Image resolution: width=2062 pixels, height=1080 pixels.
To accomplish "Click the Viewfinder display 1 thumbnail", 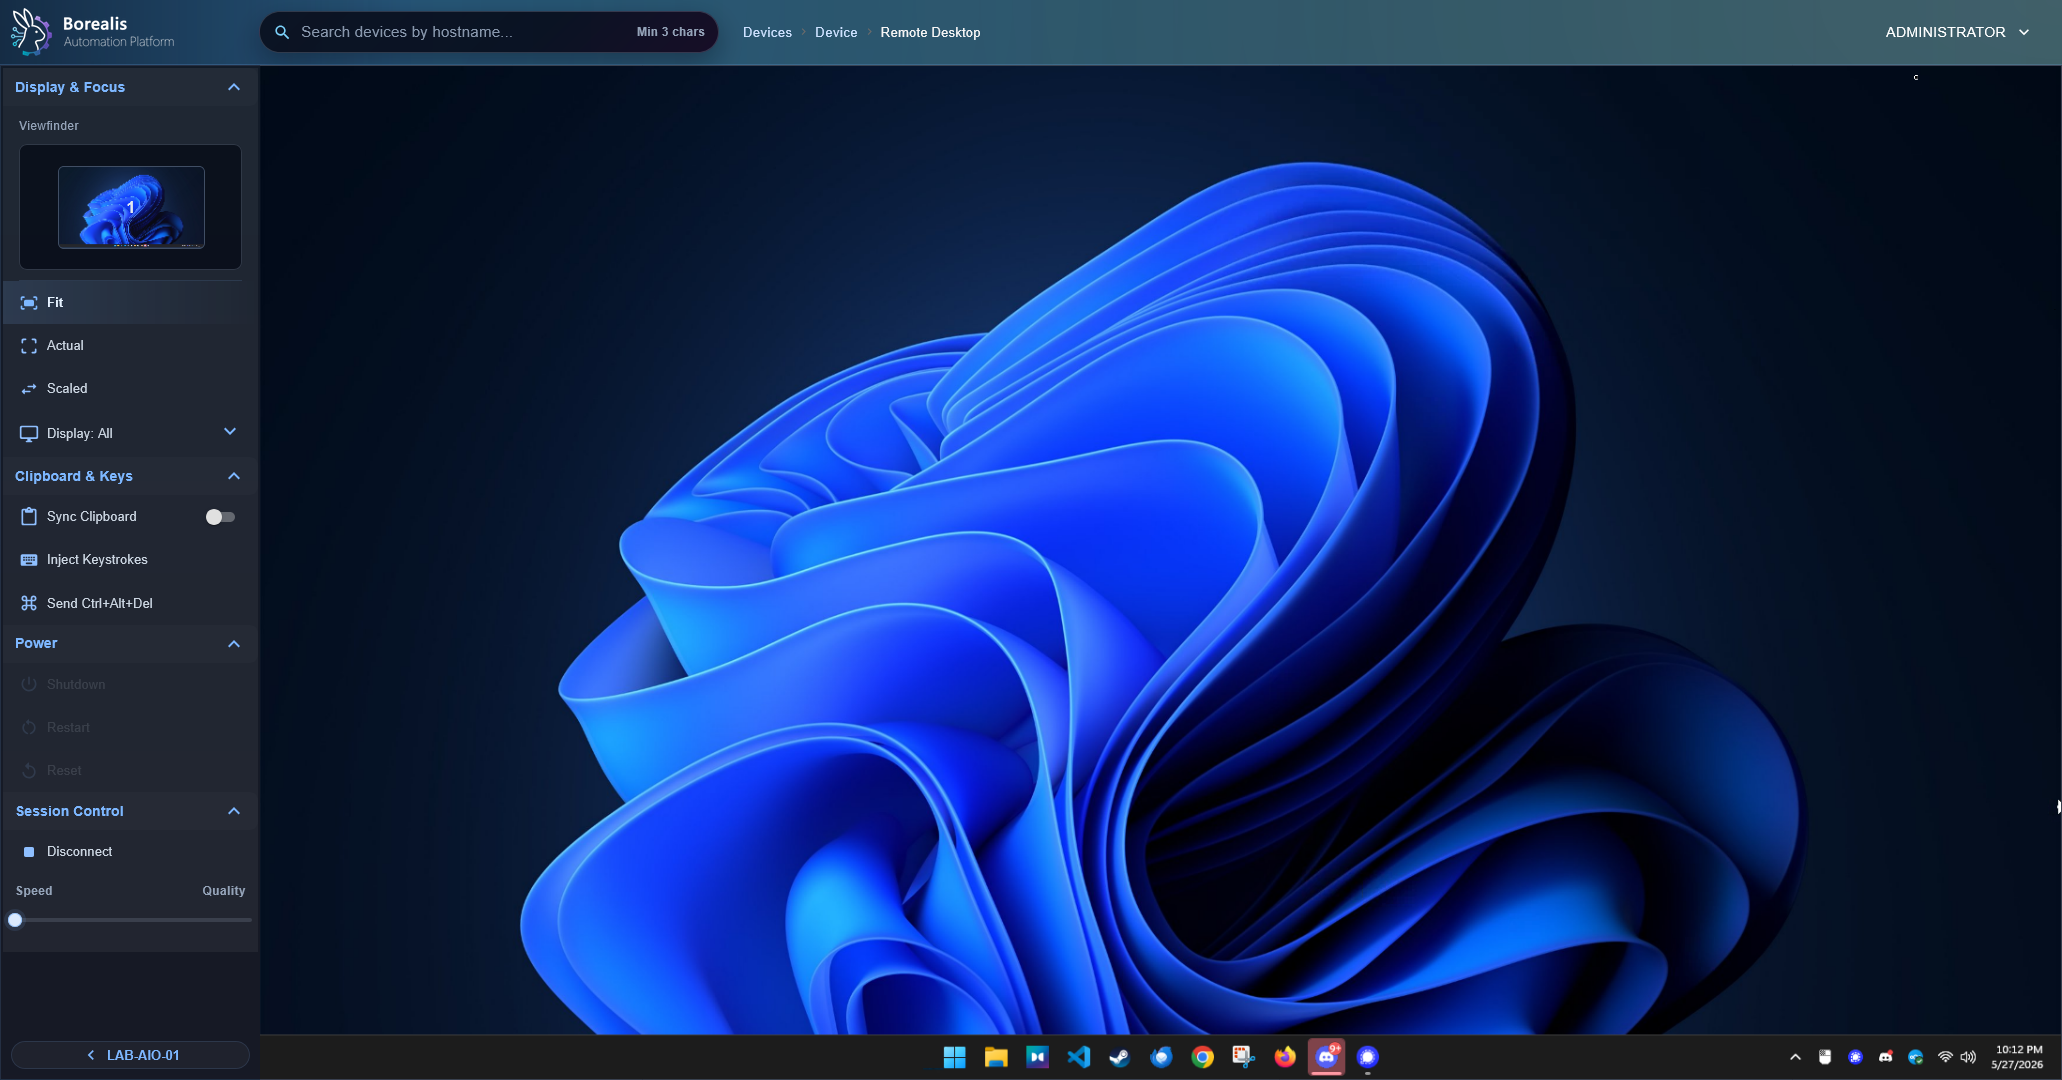I will pyautogui.click(x=131, y=207).
